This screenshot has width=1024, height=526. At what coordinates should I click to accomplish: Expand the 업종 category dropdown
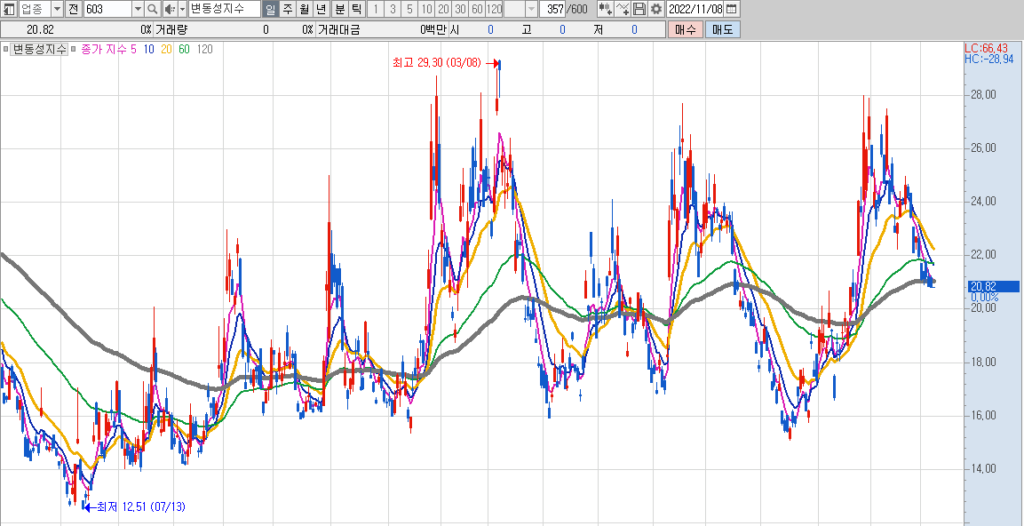coord(56,9)
